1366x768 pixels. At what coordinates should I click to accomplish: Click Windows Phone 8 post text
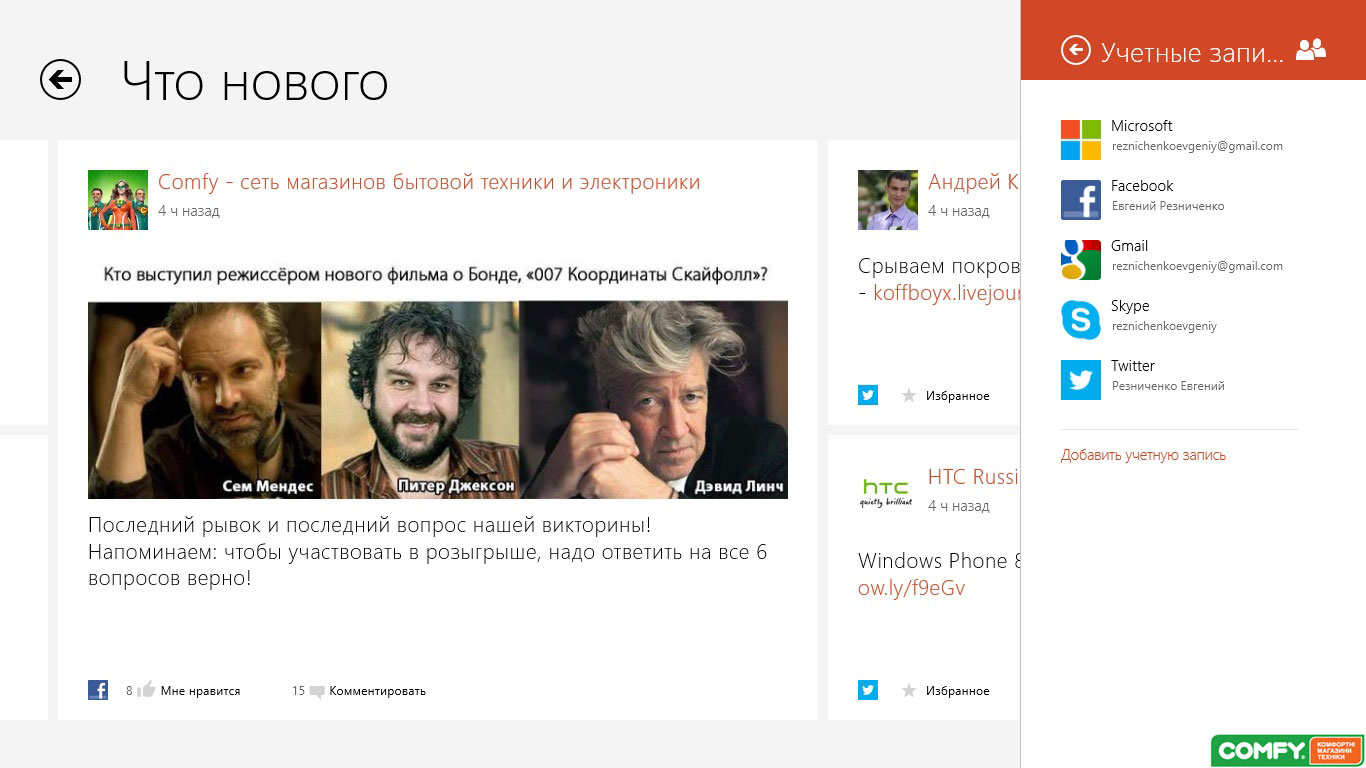[939, 561]
